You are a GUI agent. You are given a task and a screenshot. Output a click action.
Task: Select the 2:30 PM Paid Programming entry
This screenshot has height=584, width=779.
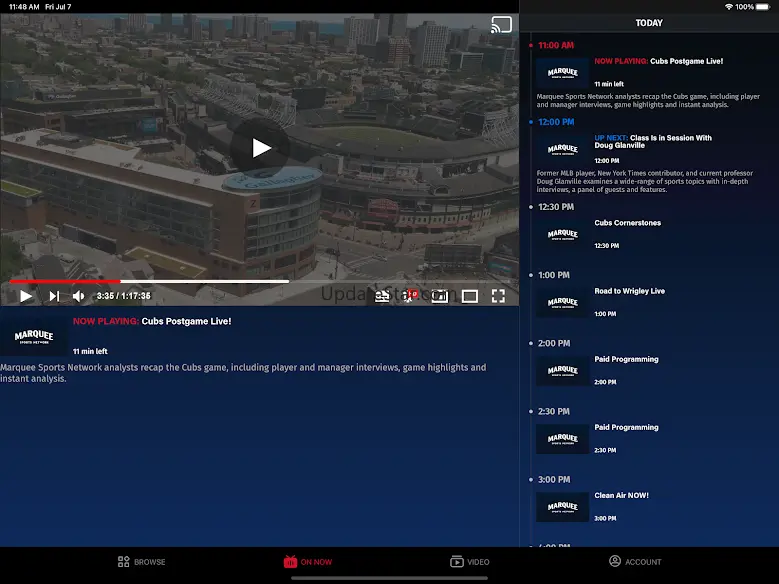[x=651, y=438]
